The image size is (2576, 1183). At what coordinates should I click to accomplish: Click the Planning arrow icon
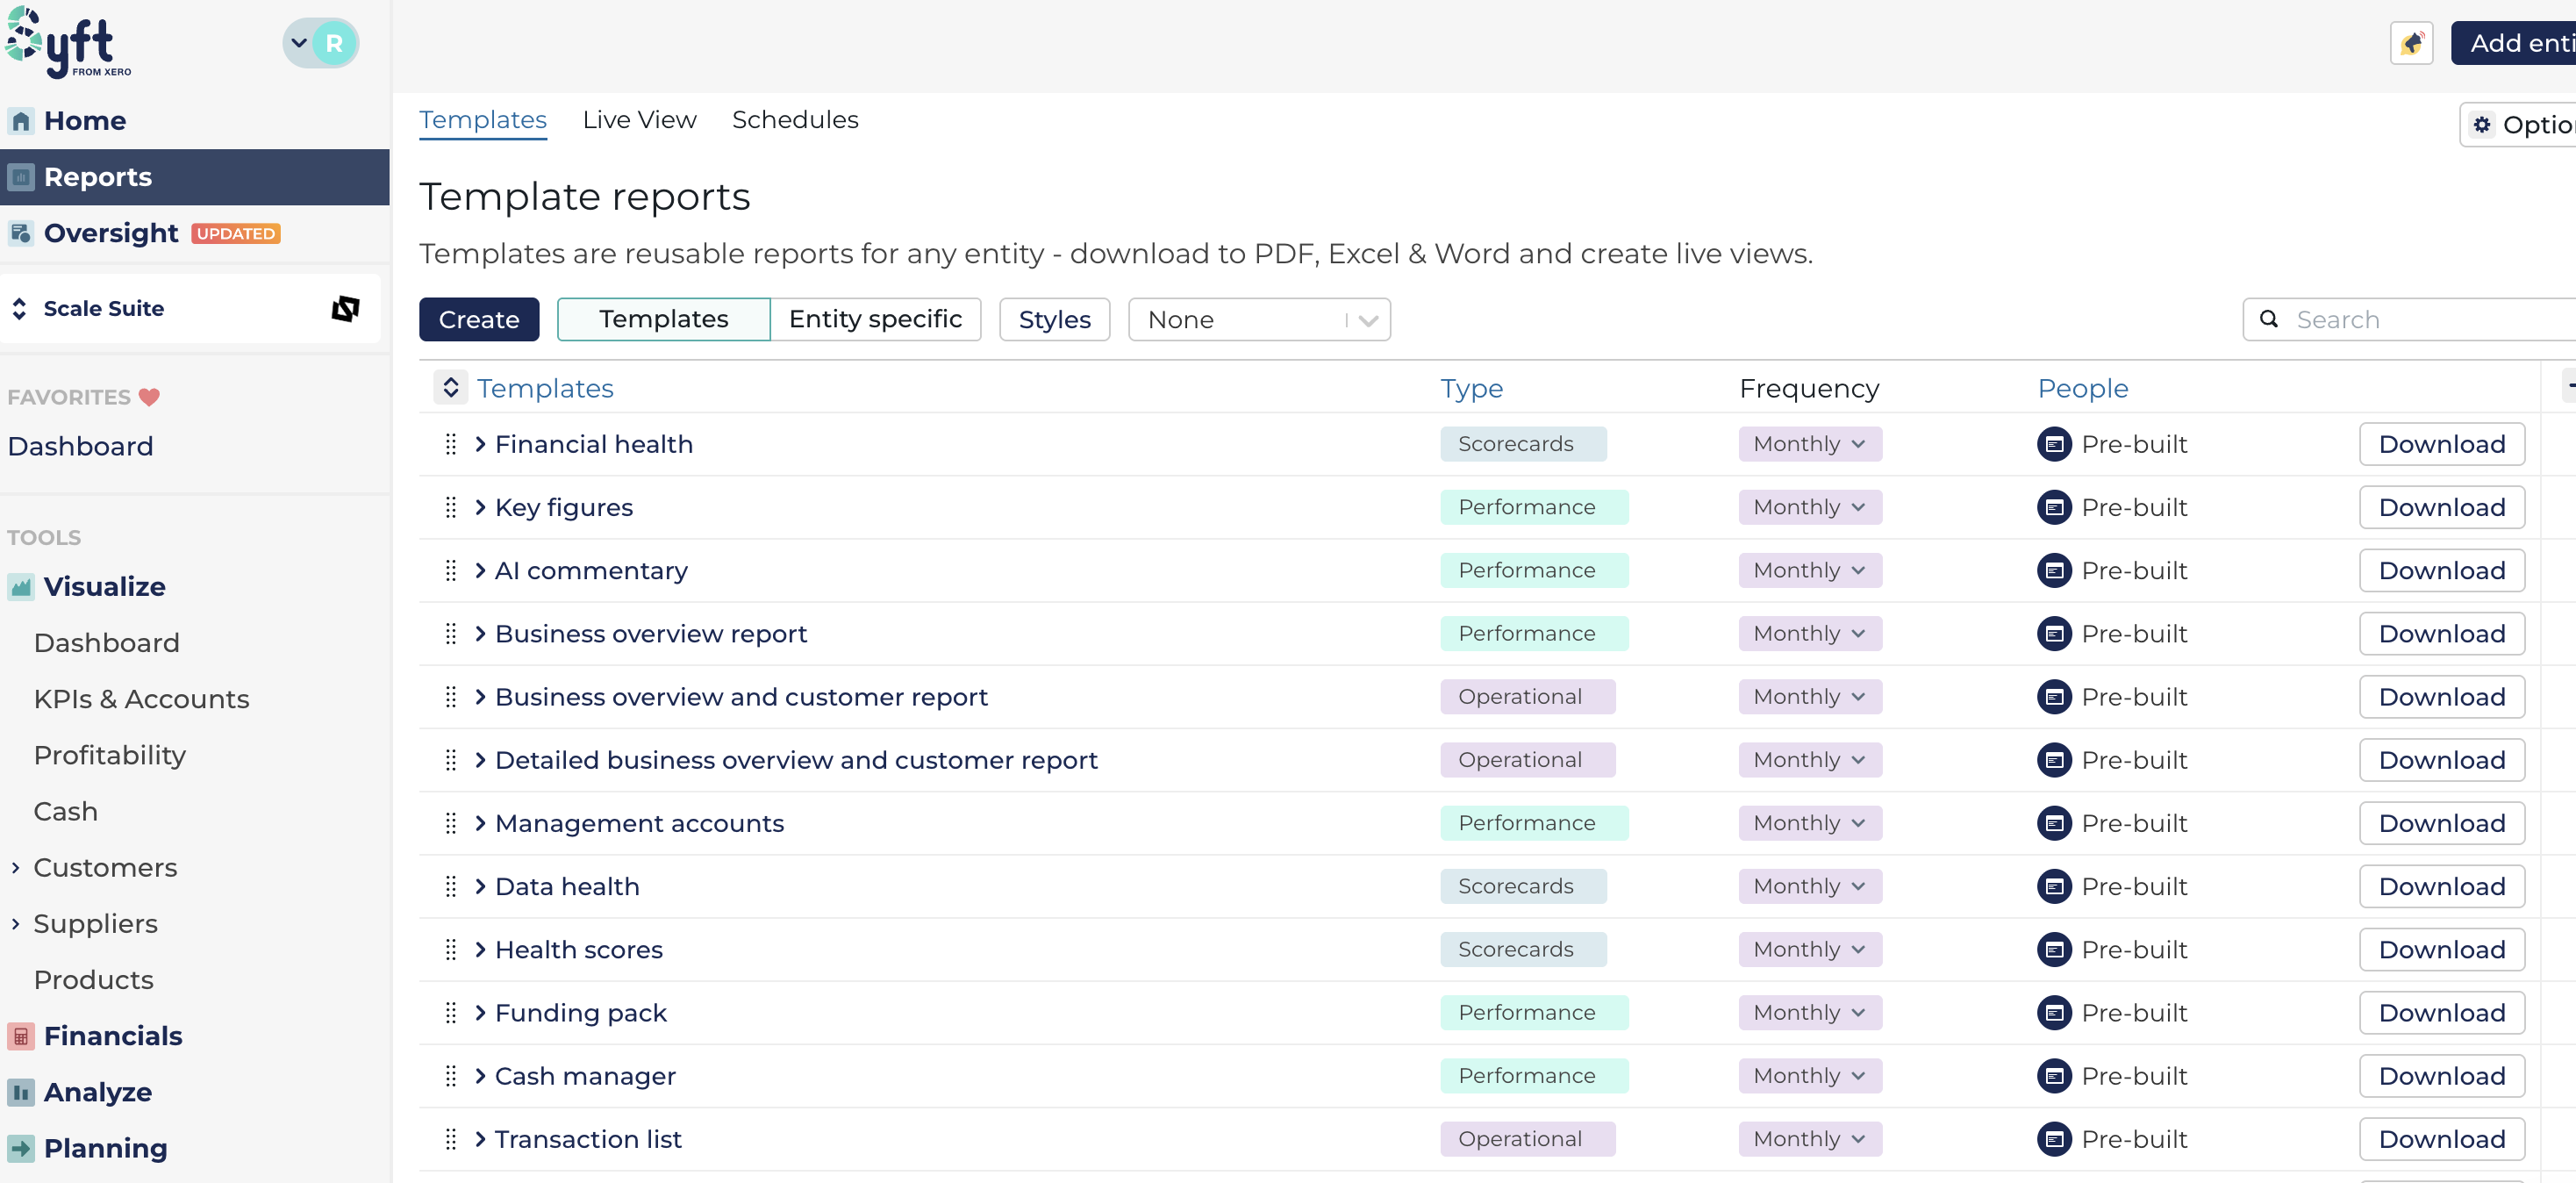click(21, 1148)
